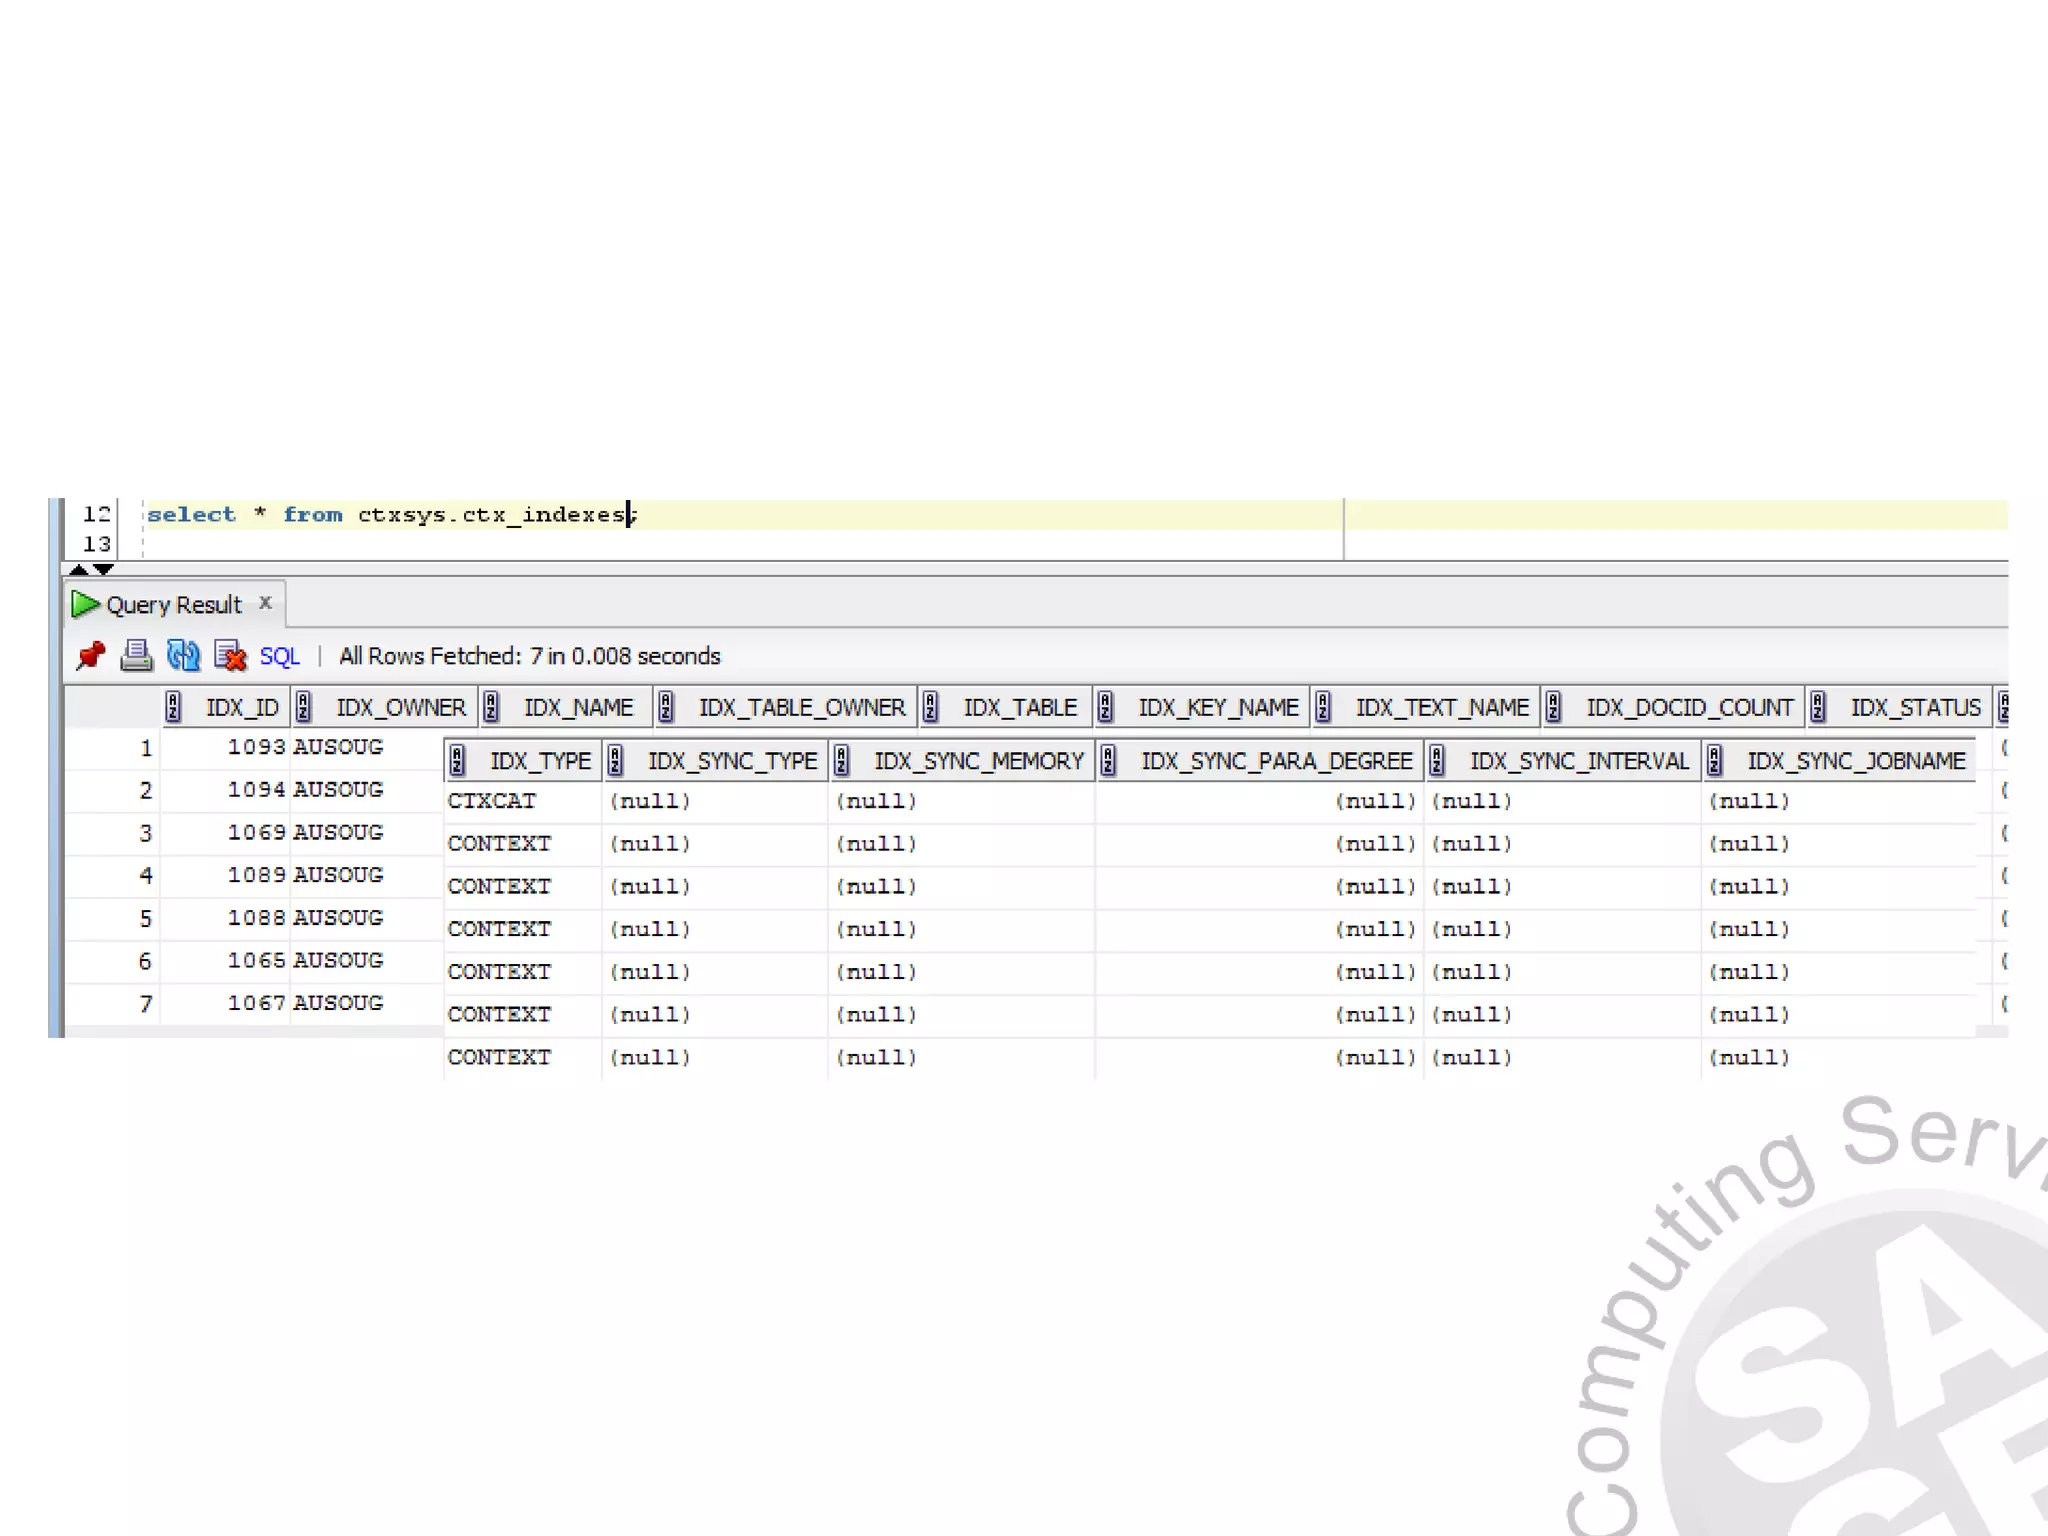Click the green run arrow icon
This screenshot has height=1536, width=2048.
[x=85, y=604]
